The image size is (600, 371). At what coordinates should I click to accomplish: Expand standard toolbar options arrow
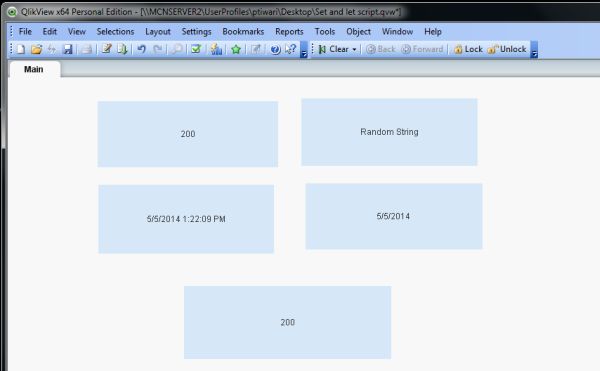(x=304, y=49)
